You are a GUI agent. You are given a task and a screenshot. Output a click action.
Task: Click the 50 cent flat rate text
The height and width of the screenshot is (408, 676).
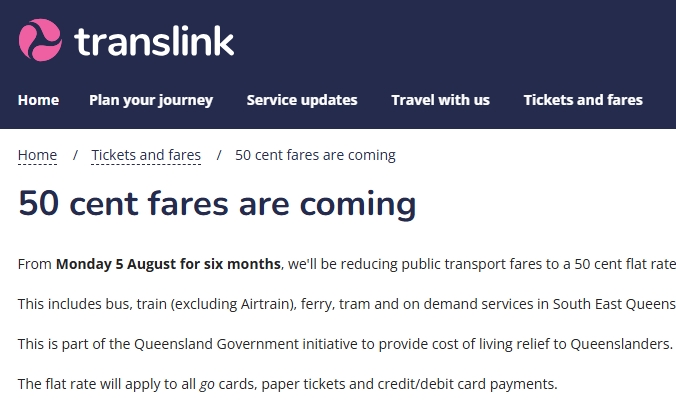pyautogui.click(x=625, y=264)
